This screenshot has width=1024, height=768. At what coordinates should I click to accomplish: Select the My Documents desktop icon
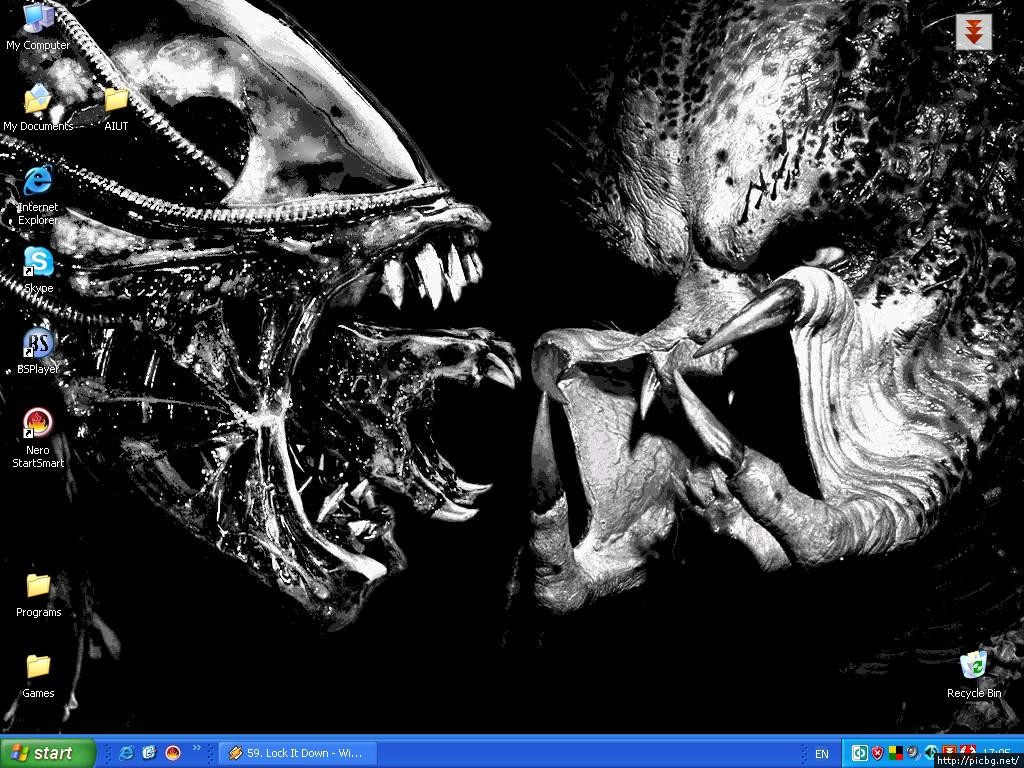[x=38, y=108]
